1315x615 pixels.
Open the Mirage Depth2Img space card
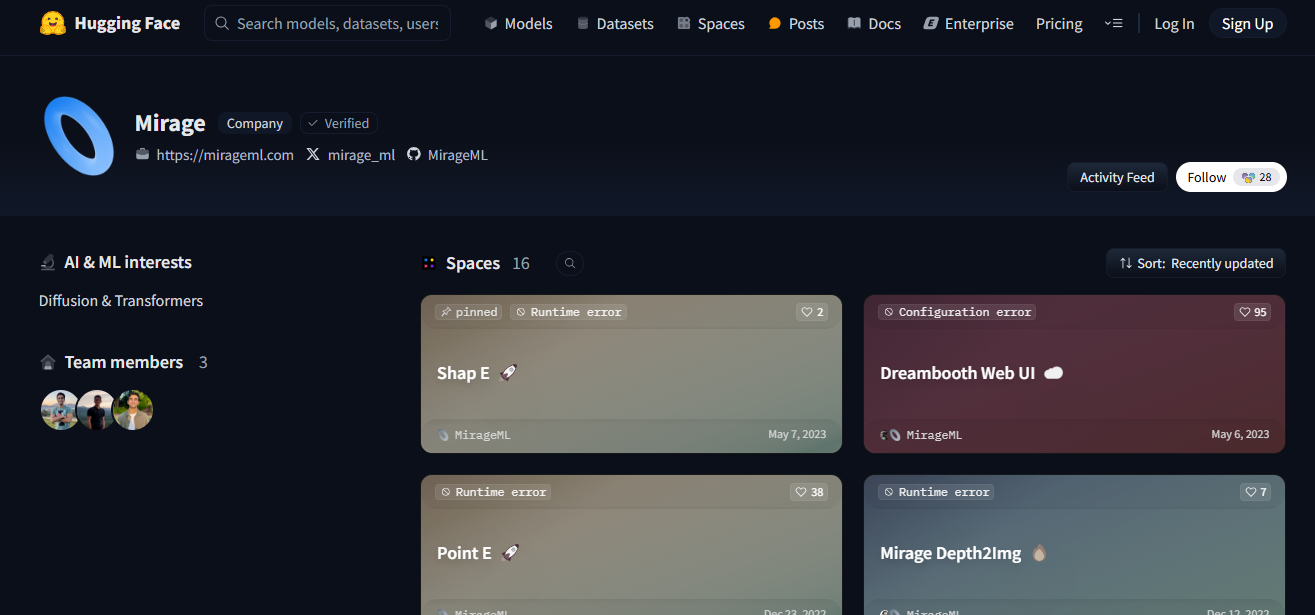(1074, 545)
